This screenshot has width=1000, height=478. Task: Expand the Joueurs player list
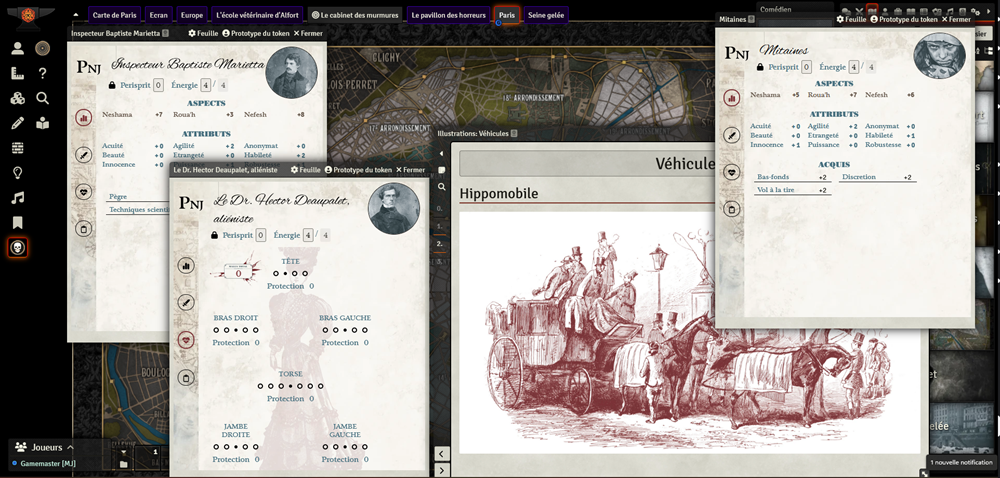pos(40,447)
